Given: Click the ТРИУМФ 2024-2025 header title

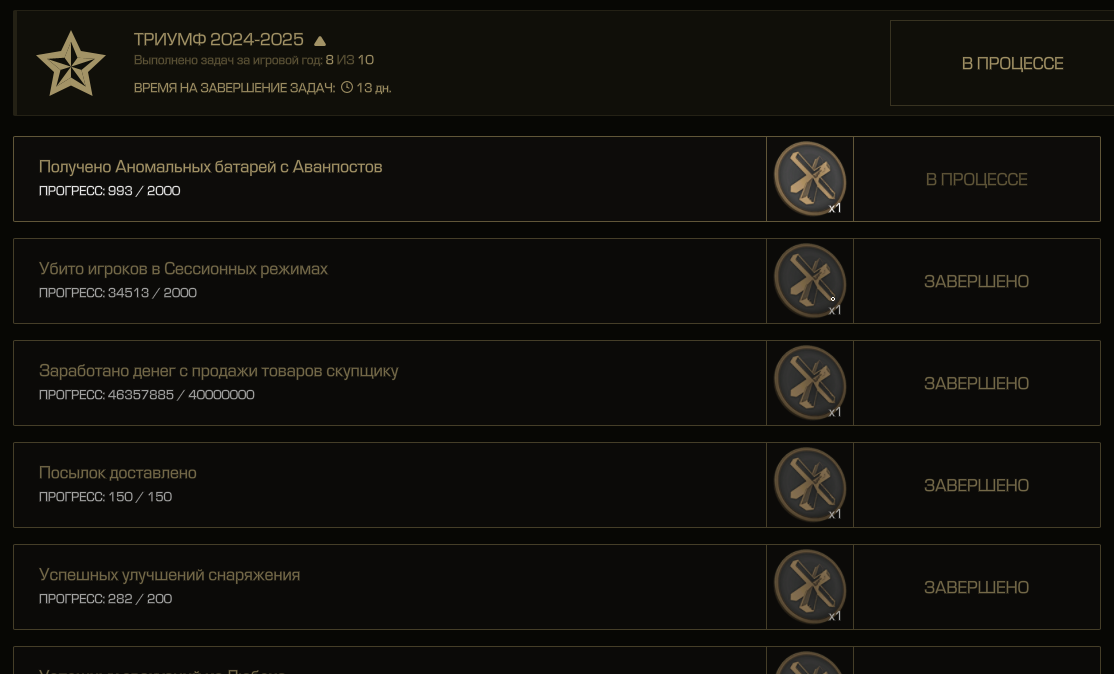Looking at the screenshot, I should click(x=219, y=39).
